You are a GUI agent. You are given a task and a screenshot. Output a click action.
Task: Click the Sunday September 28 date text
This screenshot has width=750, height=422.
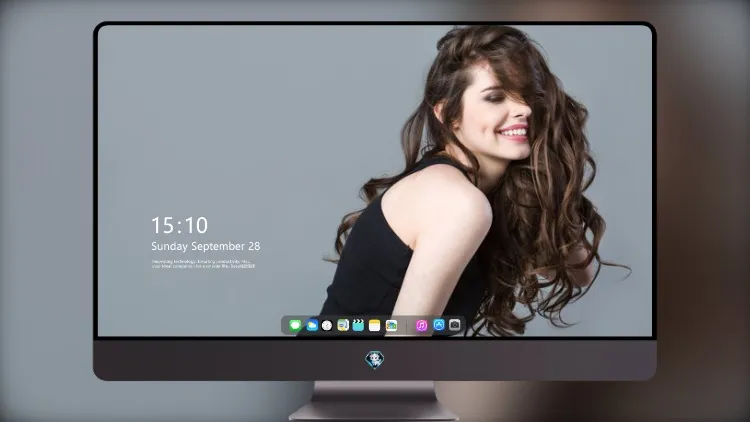206,246
